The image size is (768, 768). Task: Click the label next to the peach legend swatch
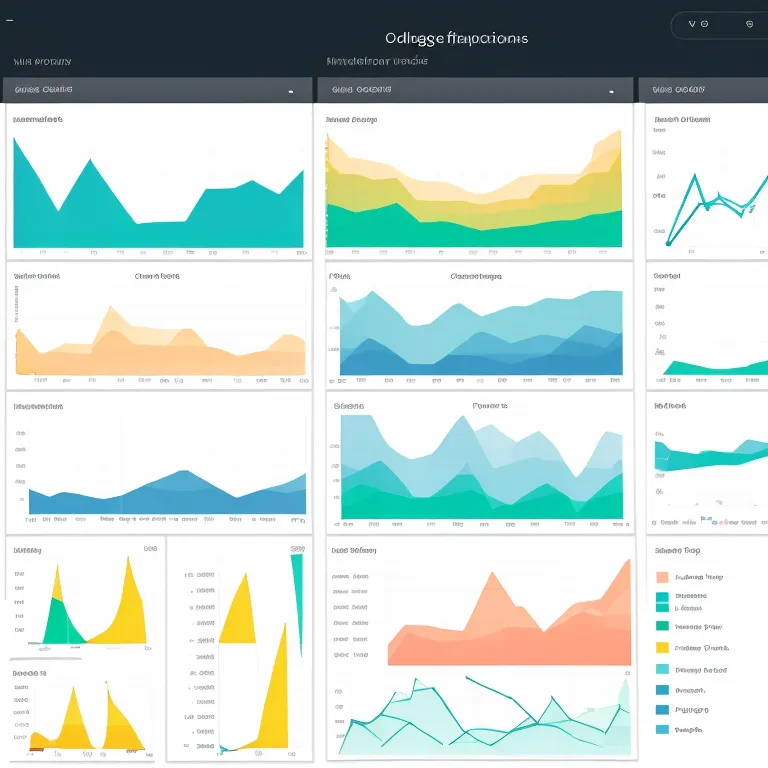(699, 577)
